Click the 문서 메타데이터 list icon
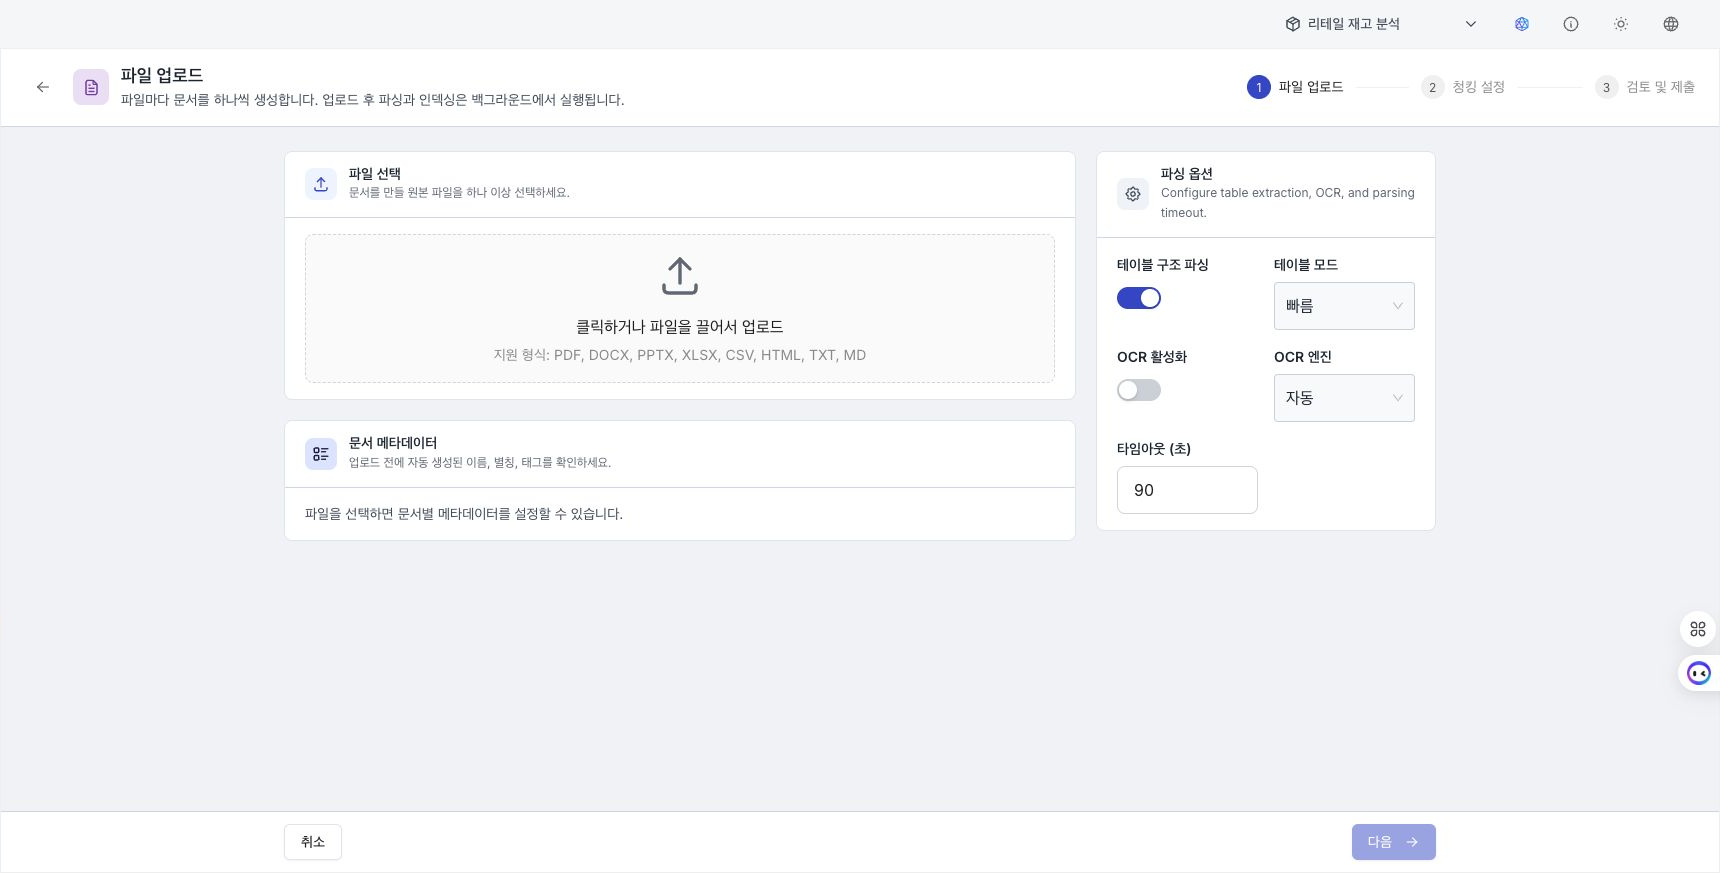The height and width of the screenshot is (873, 1720). point(321,454)
